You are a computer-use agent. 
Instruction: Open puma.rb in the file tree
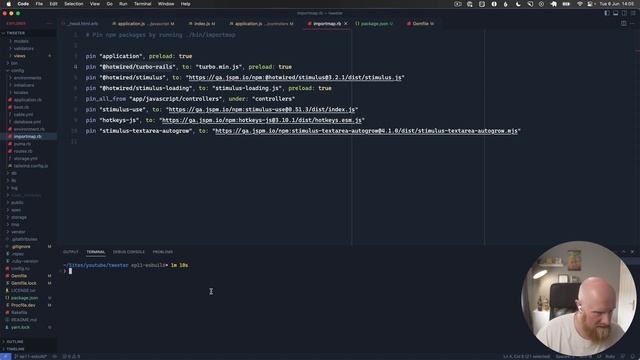point(22,144)
